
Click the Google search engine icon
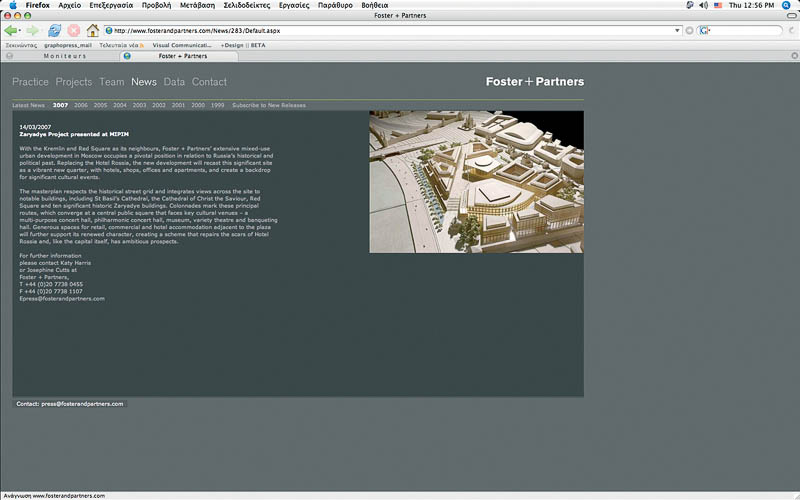click(x=704, y=31)
